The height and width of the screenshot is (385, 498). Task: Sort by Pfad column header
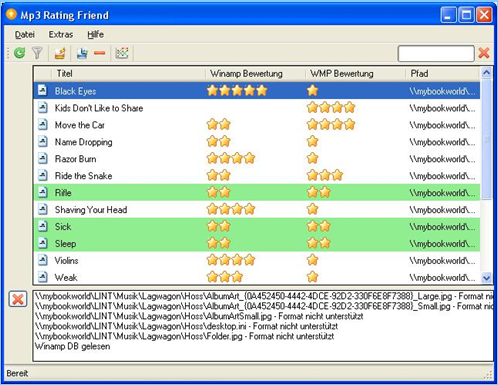click(x=443, y=73)
